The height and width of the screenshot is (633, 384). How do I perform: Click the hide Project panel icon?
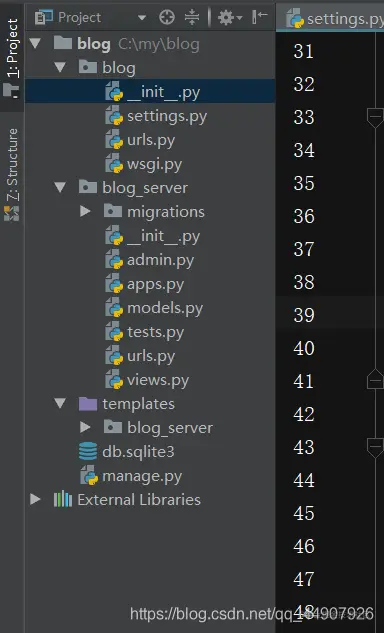pyautogui.click(x=260, y=17)
